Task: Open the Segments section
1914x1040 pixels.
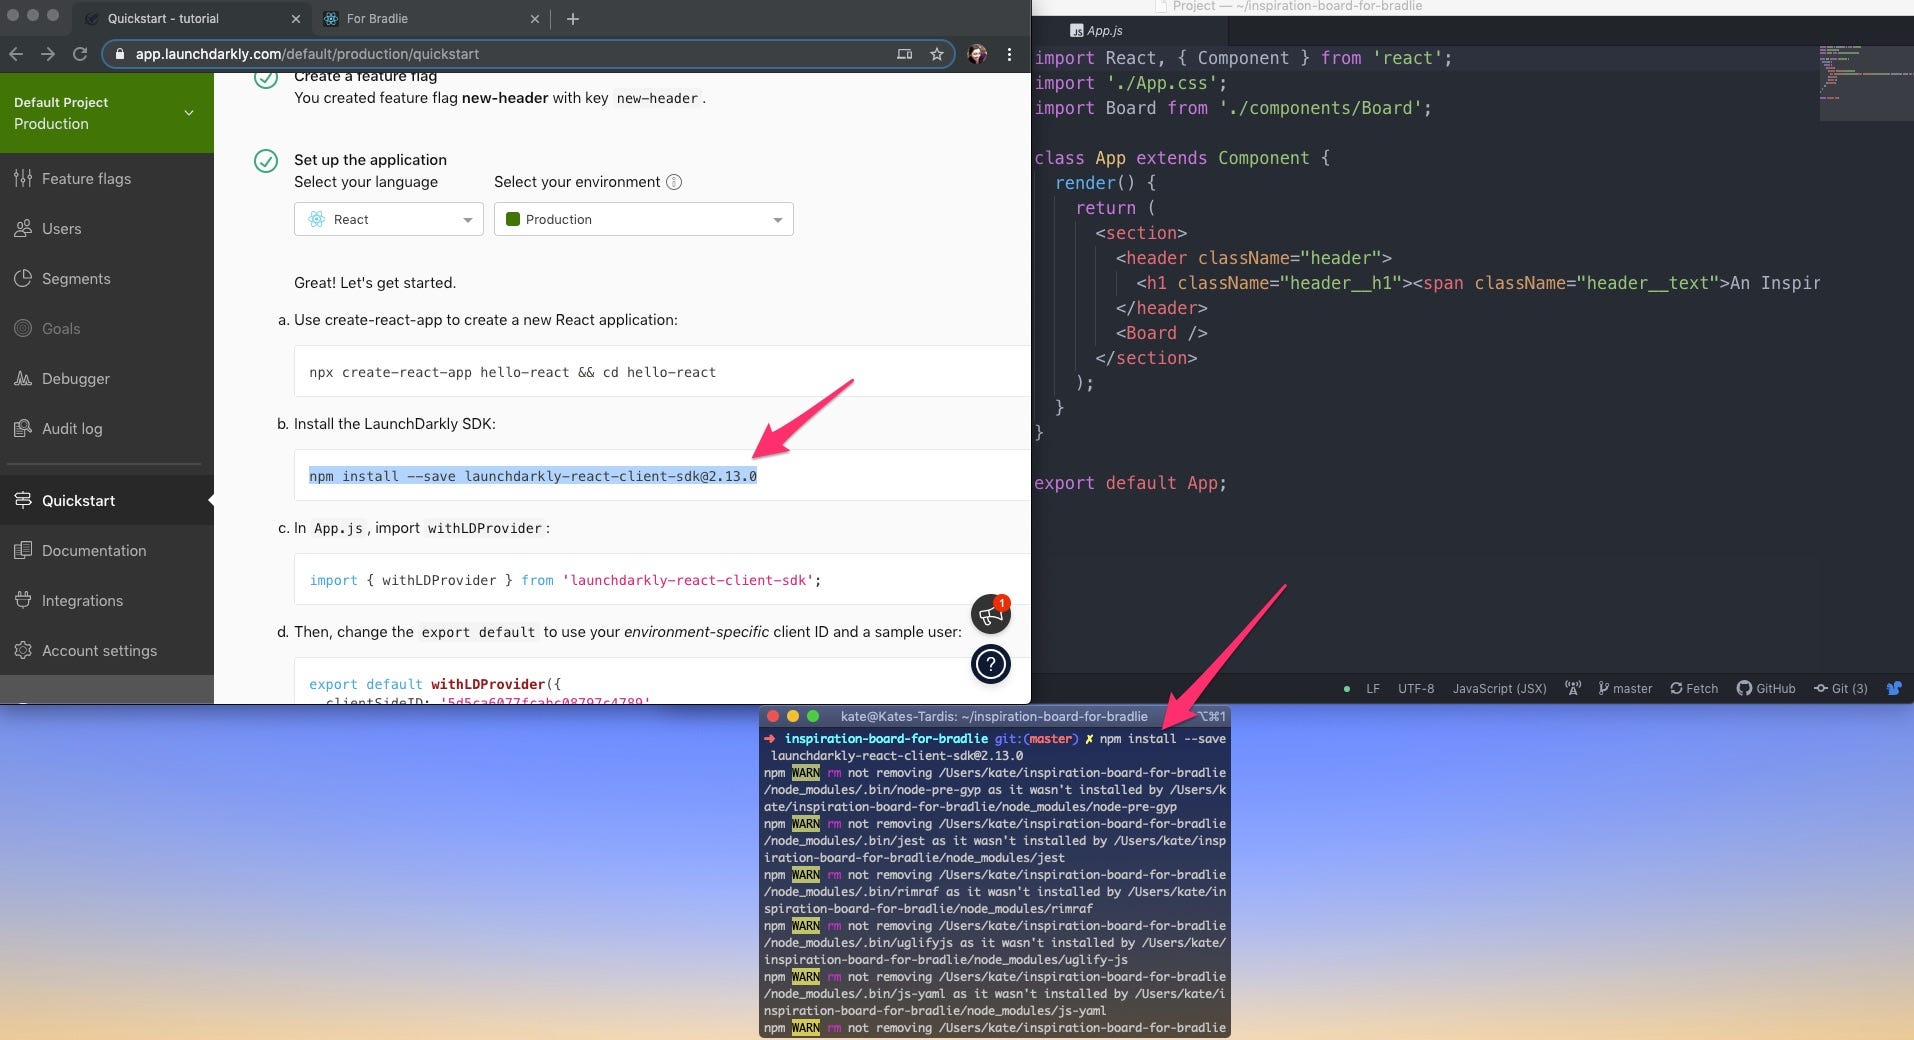Action: pos(75,279)
